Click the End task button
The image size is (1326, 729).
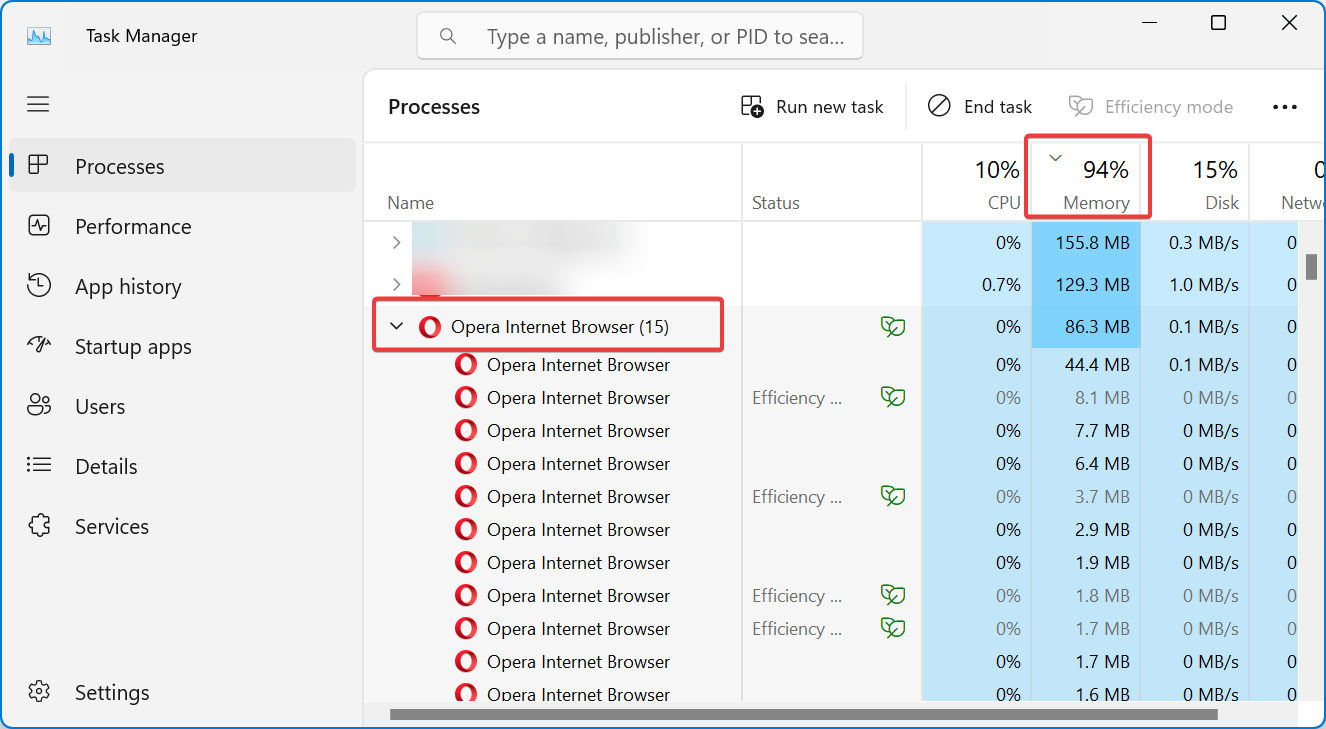tap(980, 107)
